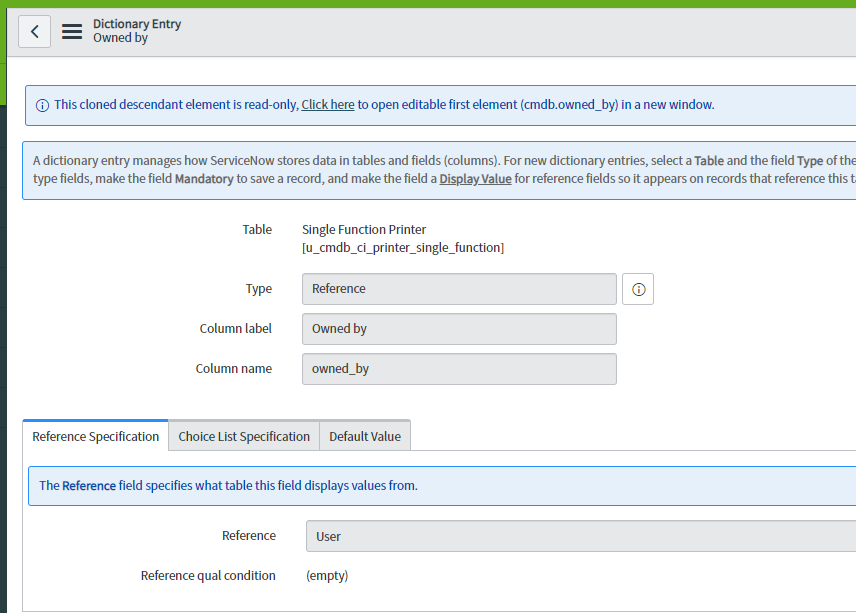Open the Default Value tab
Viewport: 856px width, 613px height.
(x=365, y=436)
